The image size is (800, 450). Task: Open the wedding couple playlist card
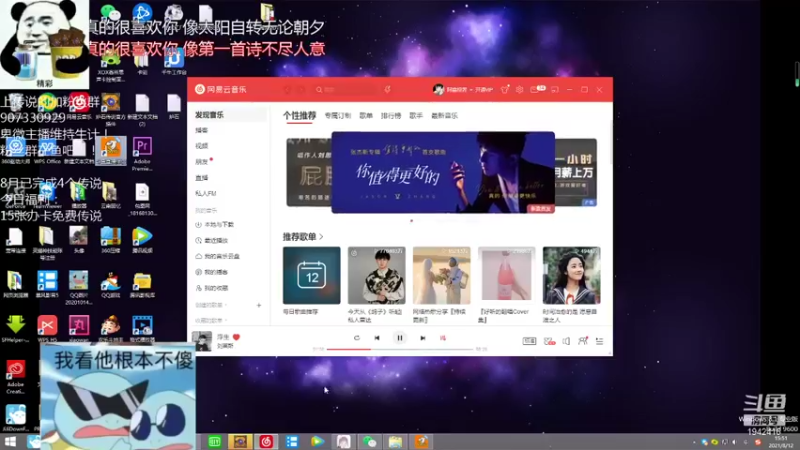(x=441, y=276)
